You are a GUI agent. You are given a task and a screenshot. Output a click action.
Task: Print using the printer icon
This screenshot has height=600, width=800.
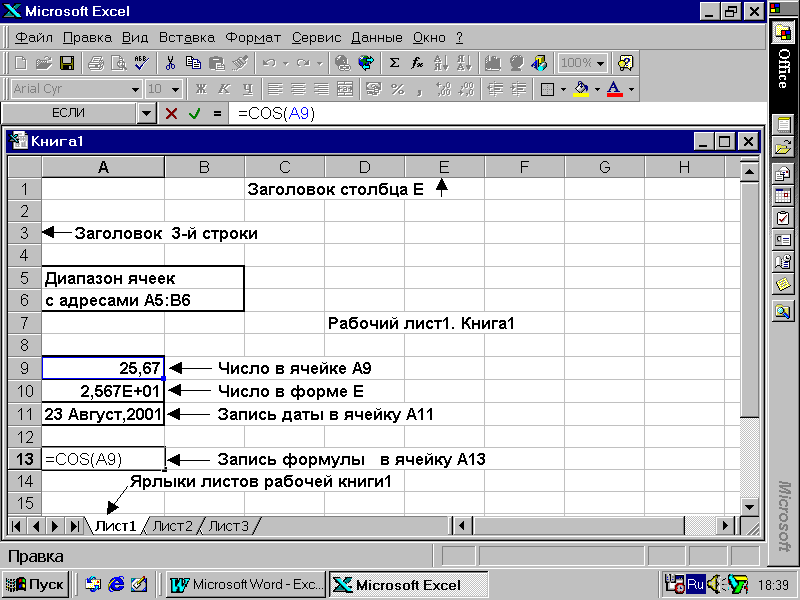click(x=95, y=63)
